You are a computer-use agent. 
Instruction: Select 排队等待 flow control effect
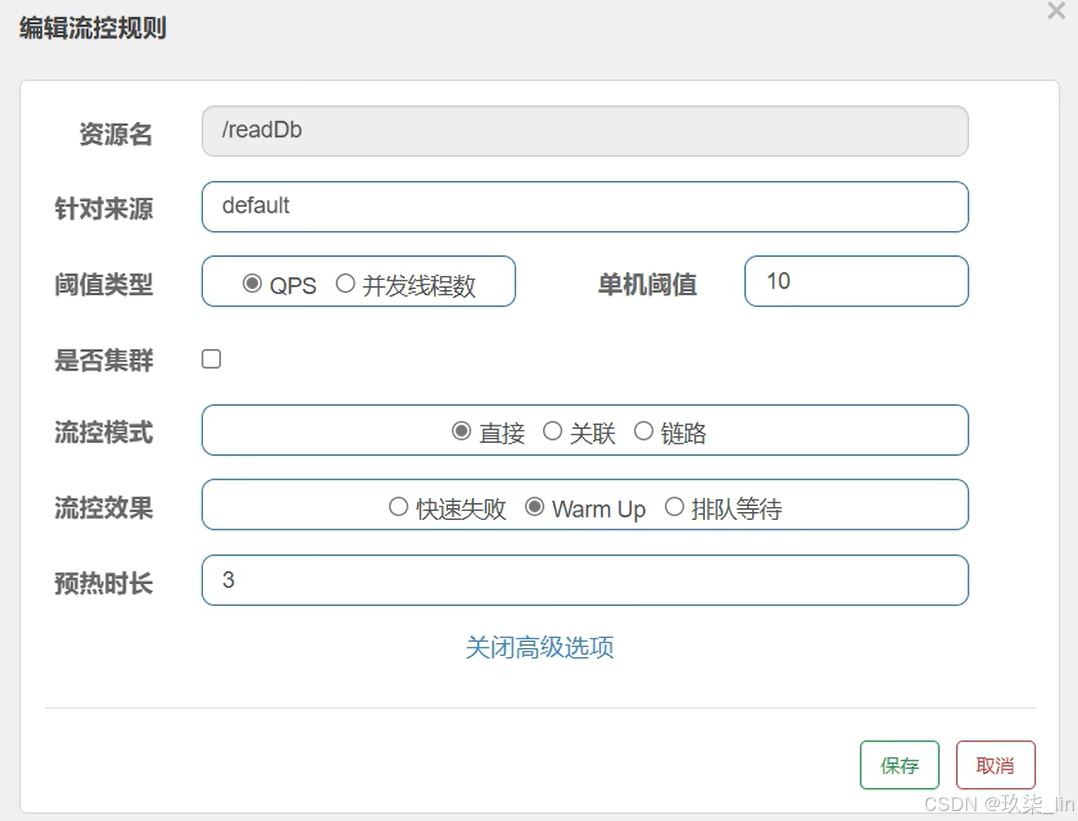674,507
